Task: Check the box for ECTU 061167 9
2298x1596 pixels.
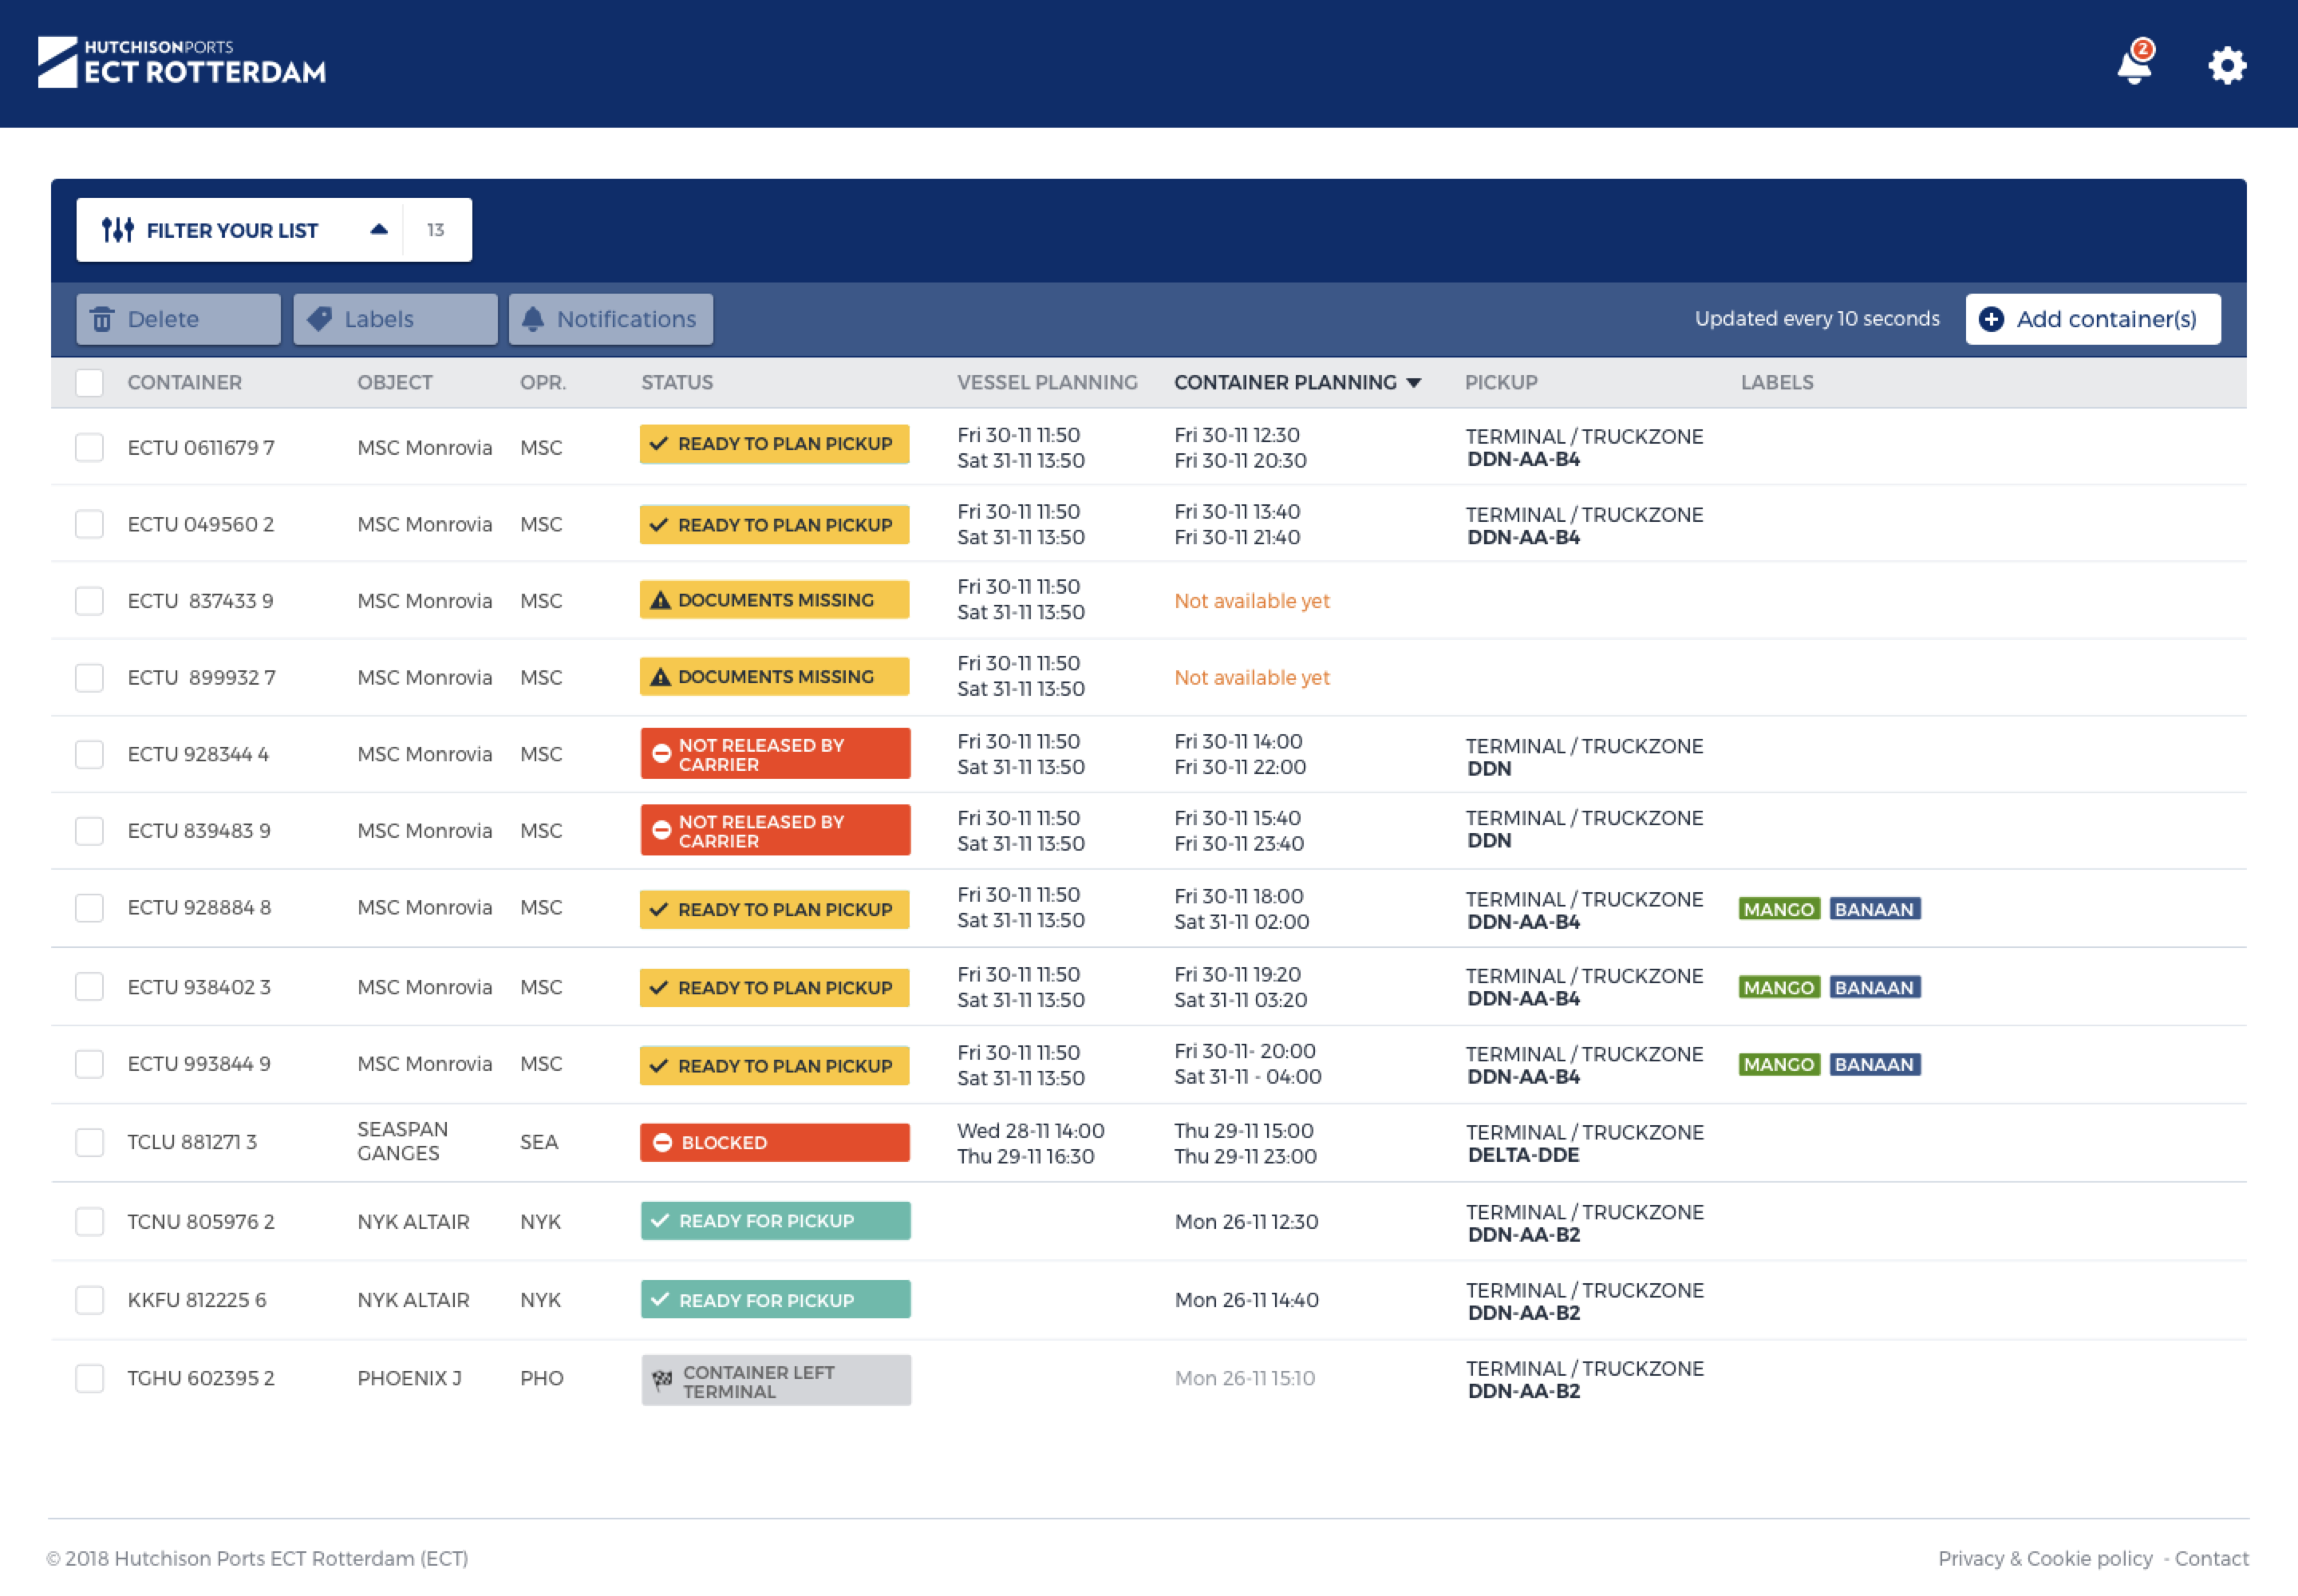Action: [89, 447]
